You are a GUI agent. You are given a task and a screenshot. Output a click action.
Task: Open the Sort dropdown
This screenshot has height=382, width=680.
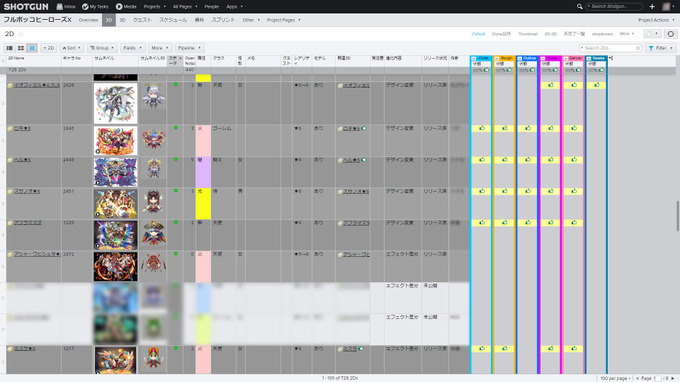[72, 48]
